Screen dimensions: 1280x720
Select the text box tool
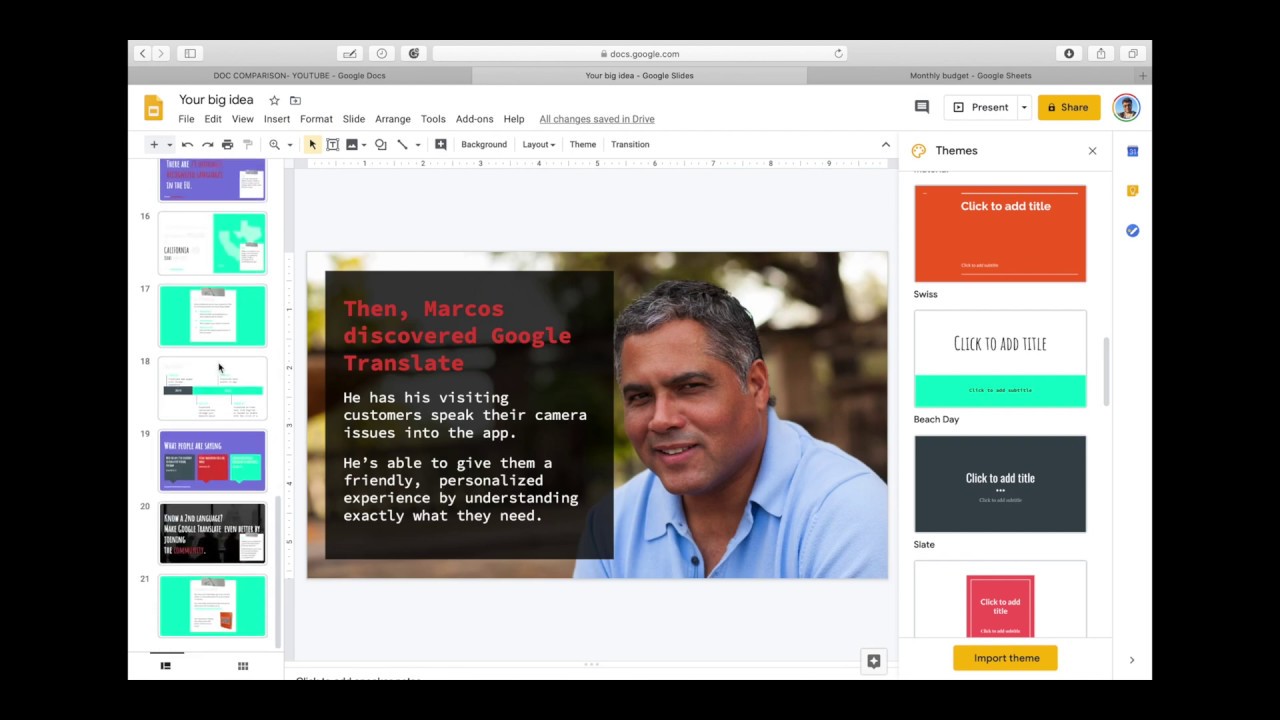tap(332, 144)
